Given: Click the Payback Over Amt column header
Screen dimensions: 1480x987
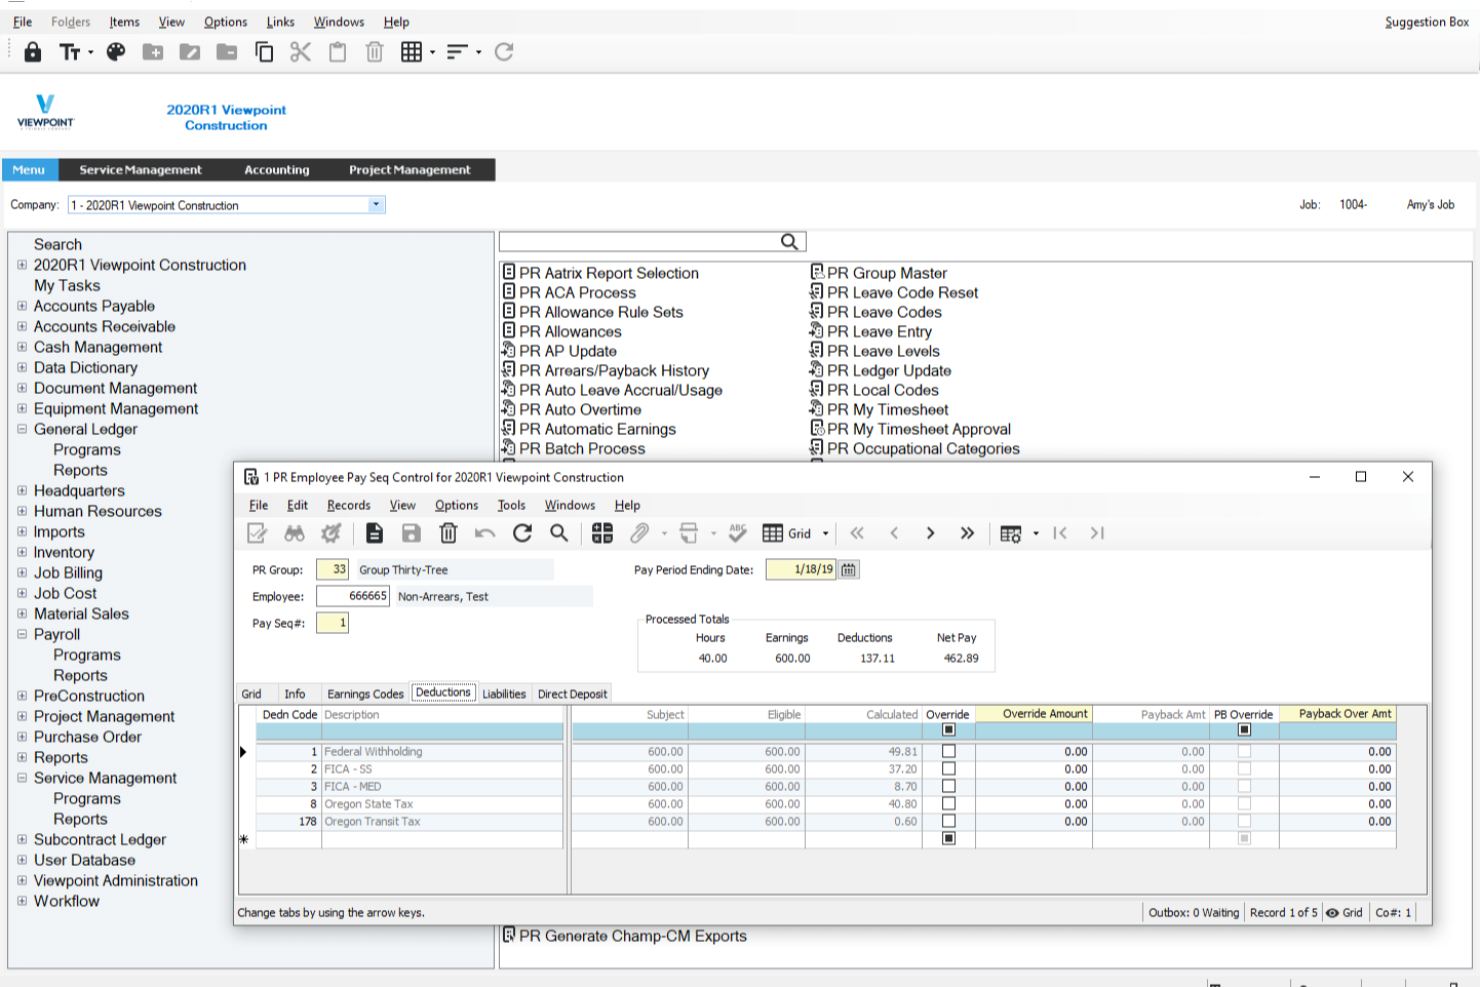Looking at the screenshot, I should pos(1345,714).
